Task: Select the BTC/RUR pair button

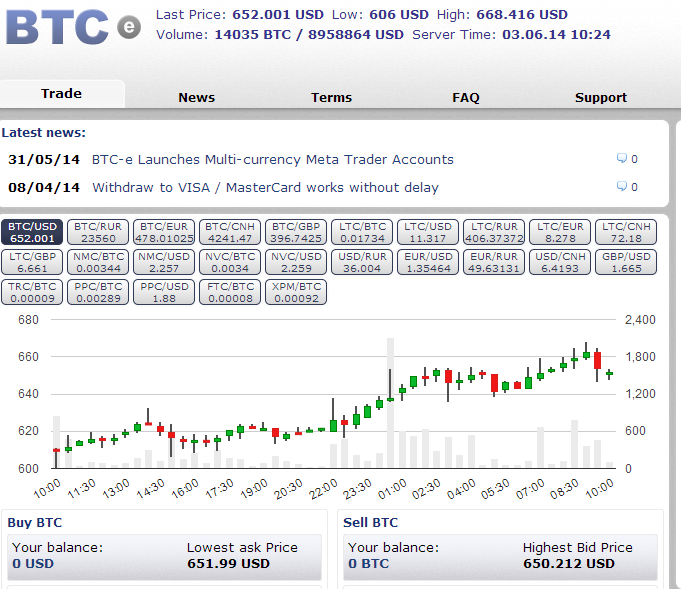Action: pos(98,232)
